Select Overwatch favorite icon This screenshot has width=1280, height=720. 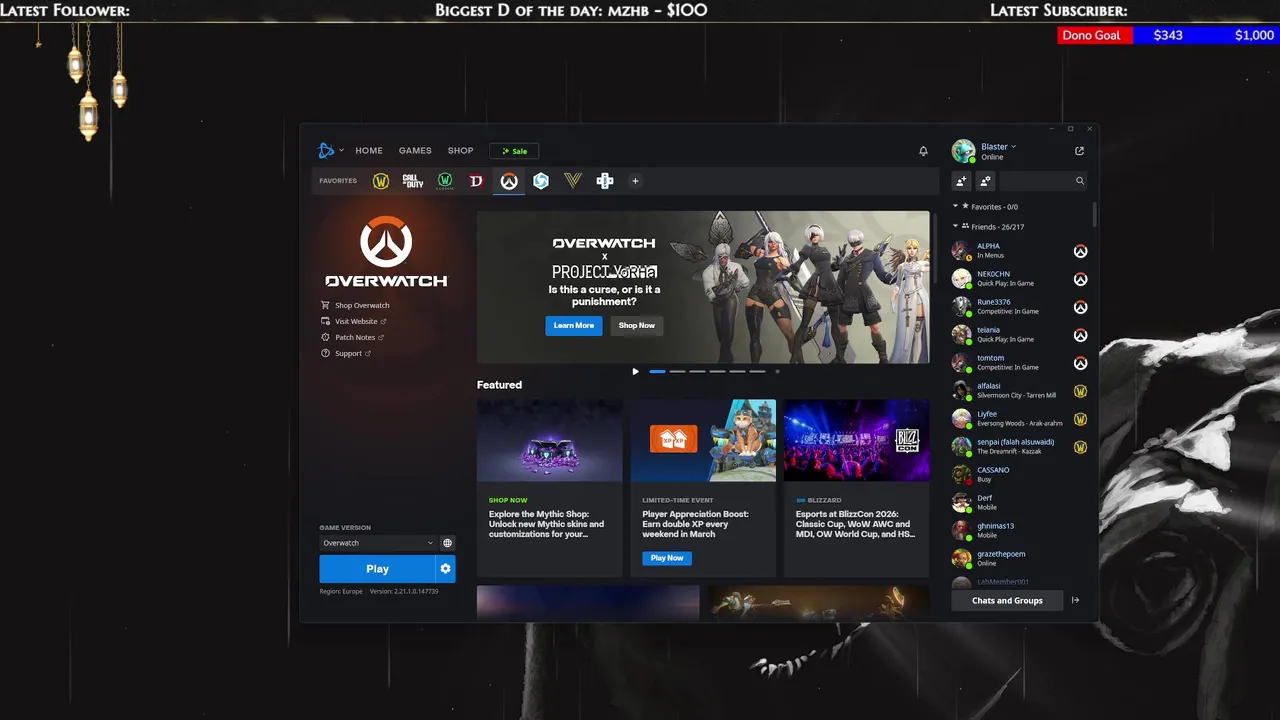pyautogui.click(x=509, y=181)
